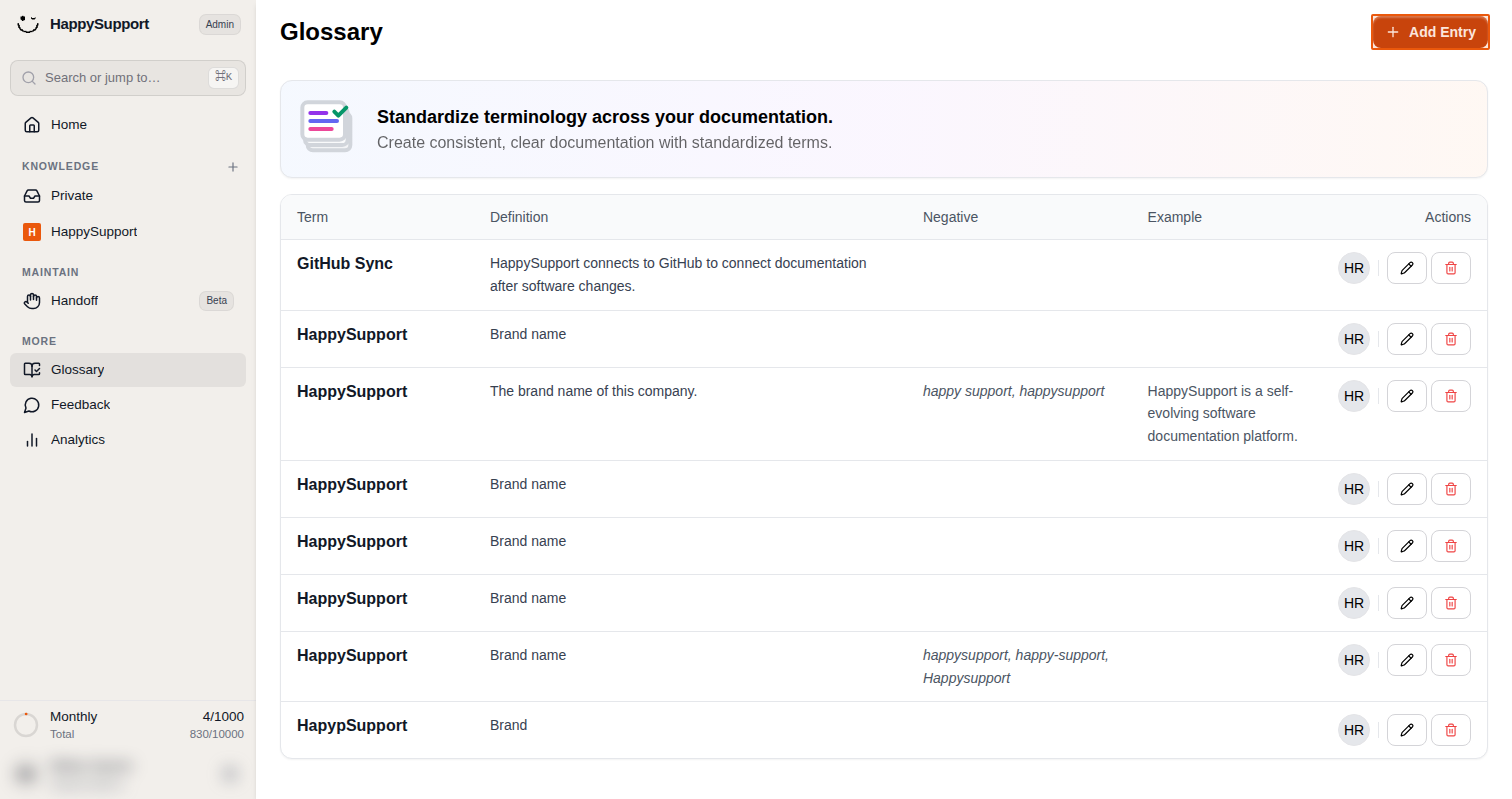The height and width of the screenshot is (799, 1512).
Task: Add new knowledge with the plus icon
Action: click(233, 167)
